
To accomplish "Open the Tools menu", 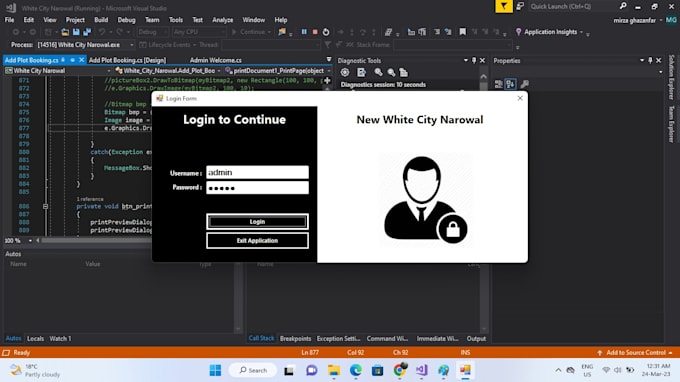I will coord(176,20).
